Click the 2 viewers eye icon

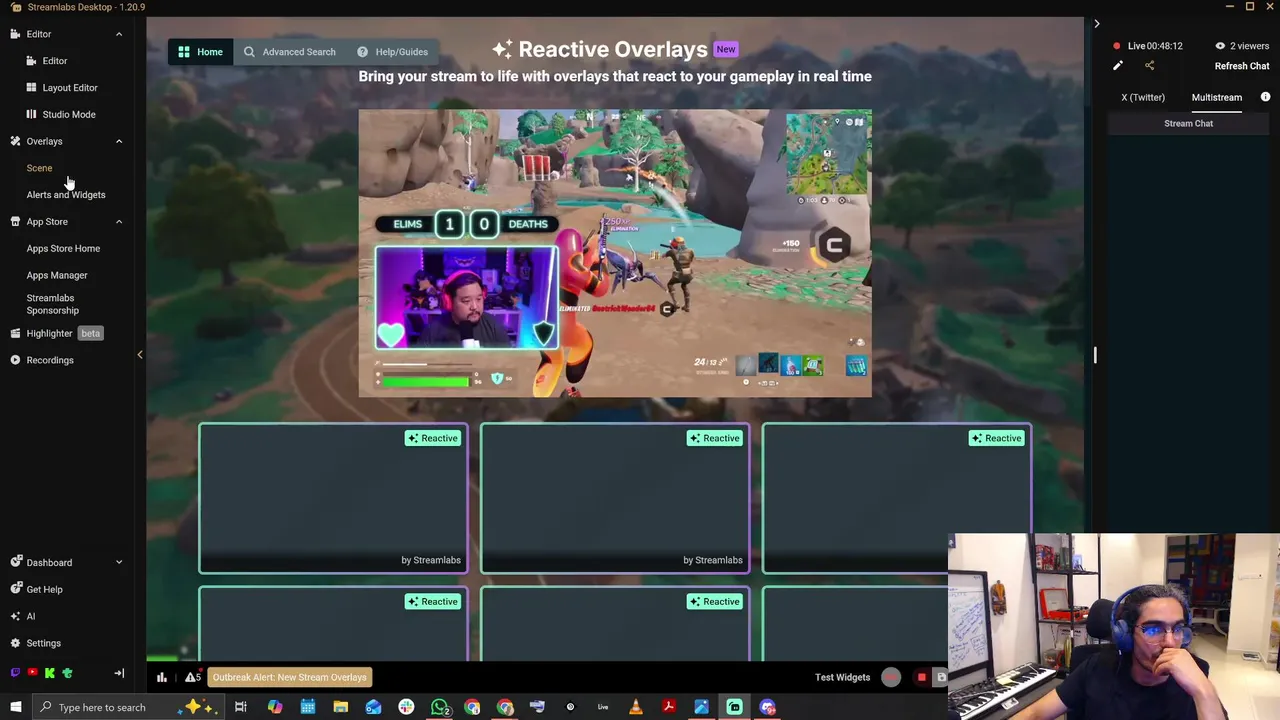coord(1220,46)
